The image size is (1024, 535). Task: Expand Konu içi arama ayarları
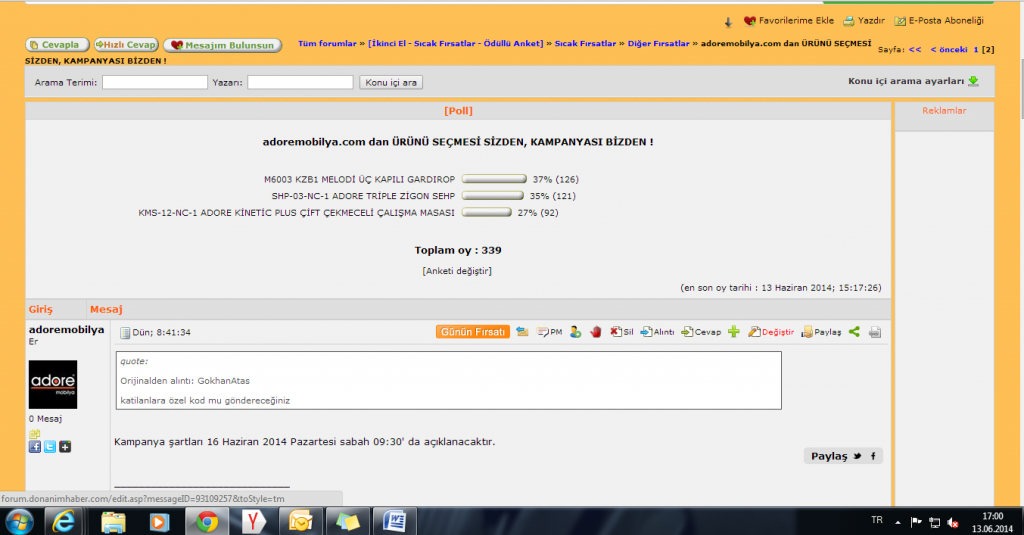(x=913, y=81)
